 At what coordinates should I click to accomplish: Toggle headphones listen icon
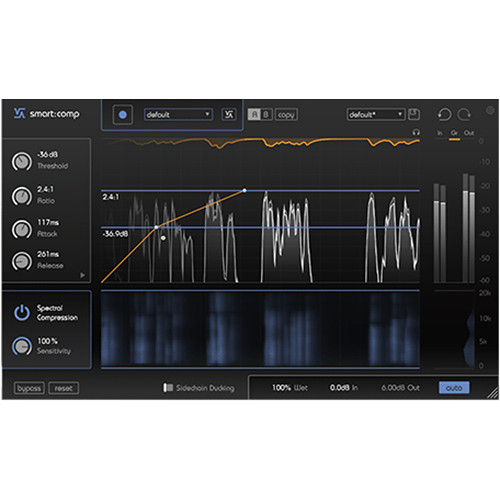coord(416,132)
